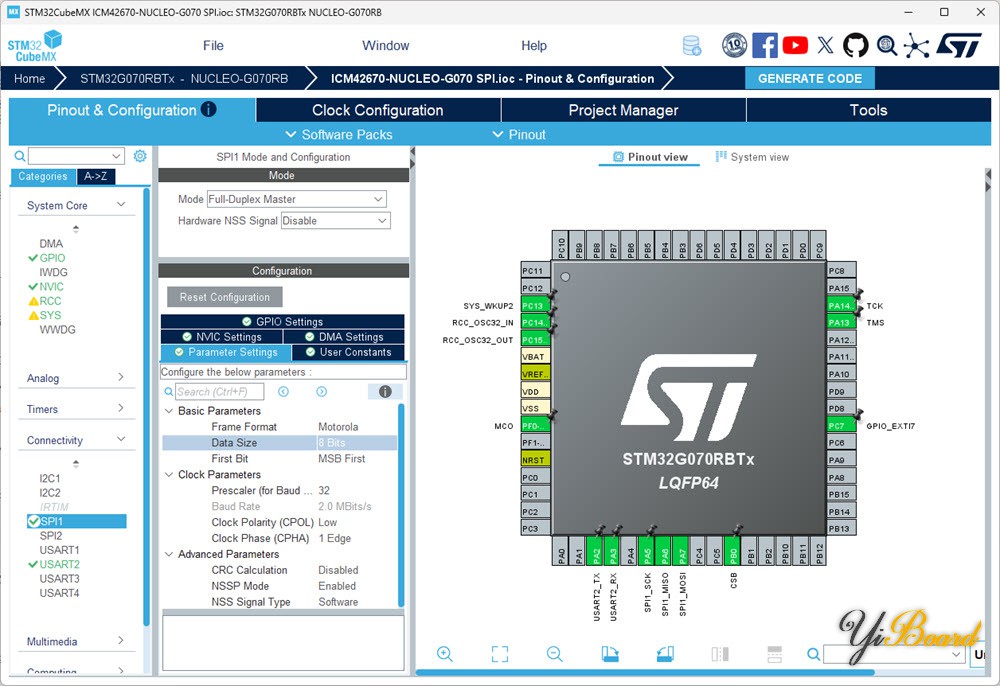
Task: Open the categories settings gear icon
Action: click(140, 156)
